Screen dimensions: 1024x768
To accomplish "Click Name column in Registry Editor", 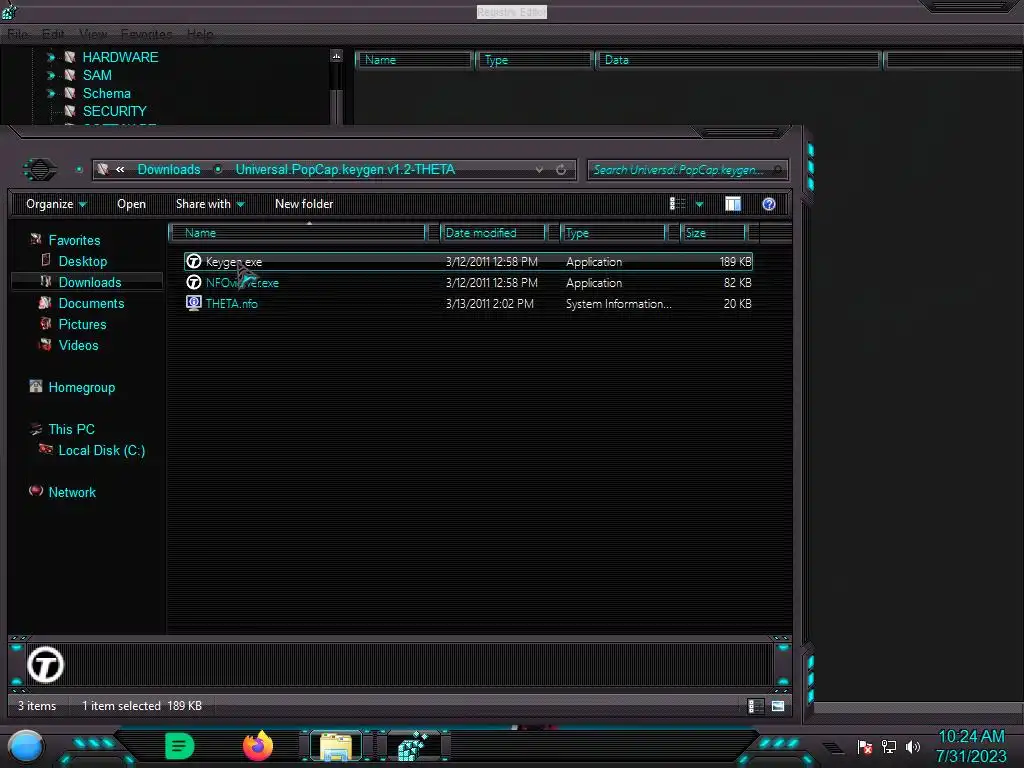I will [x=414, y=60].
